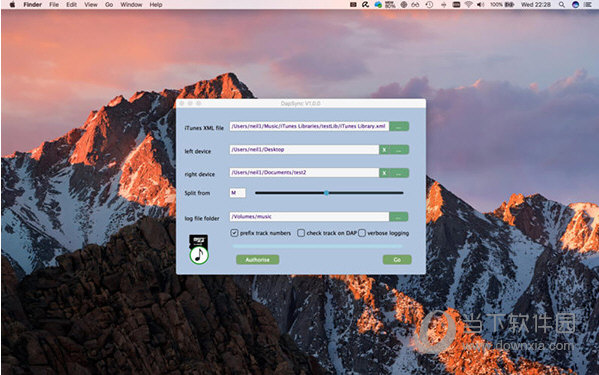Open the Window menu
Screen dimensions: 599x375
(131, 5)
